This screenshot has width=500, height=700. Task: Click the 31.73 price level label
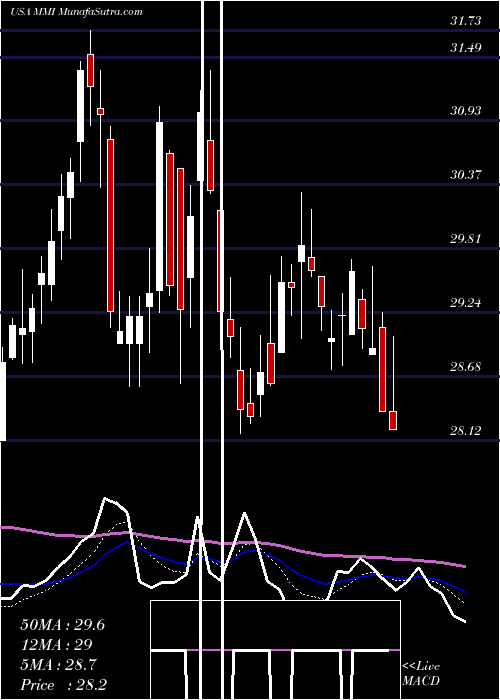pos(466,21)
